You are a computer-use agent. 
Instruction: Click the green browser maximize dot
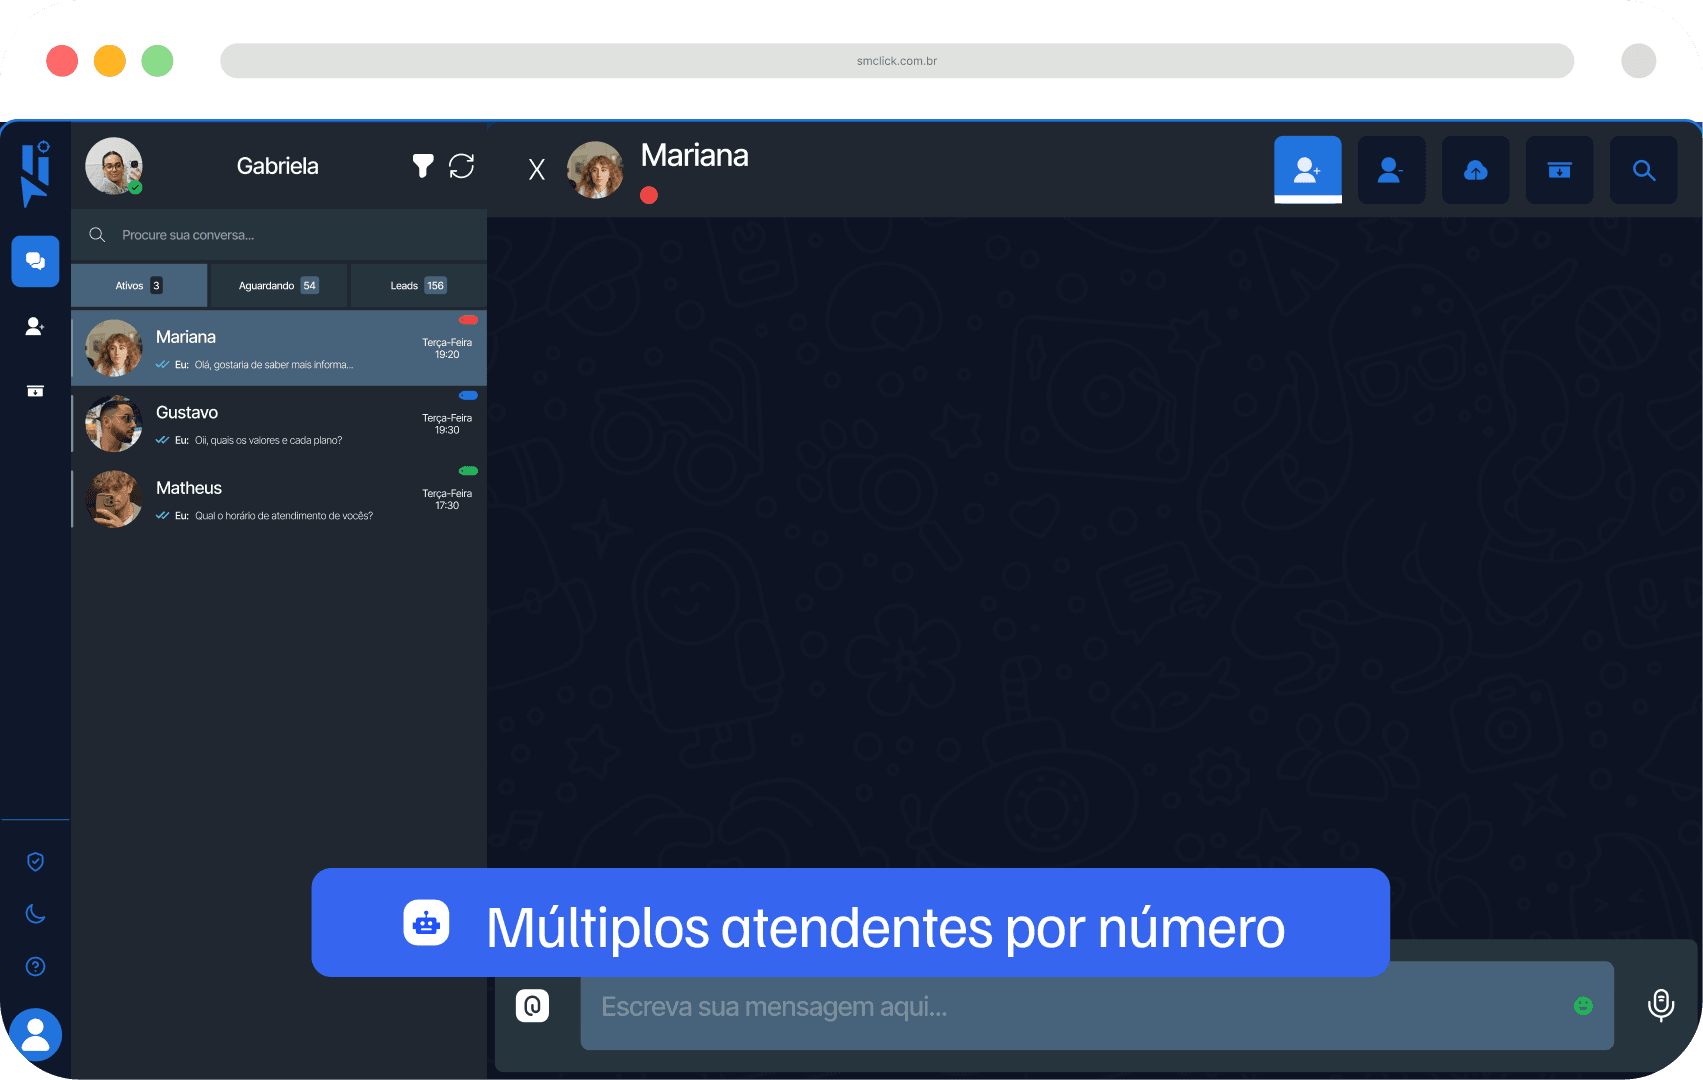pos(157,61)
